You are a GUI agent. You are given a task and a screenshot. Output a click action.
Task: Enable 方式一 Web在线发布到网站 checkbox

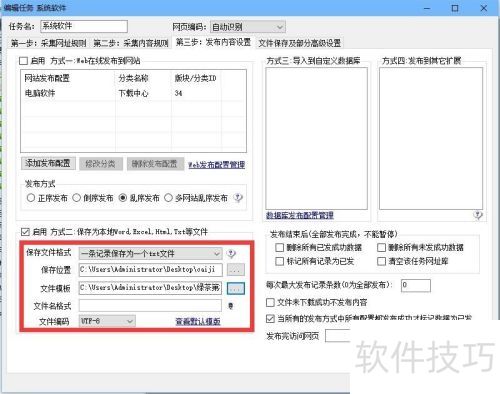(23, 61)
